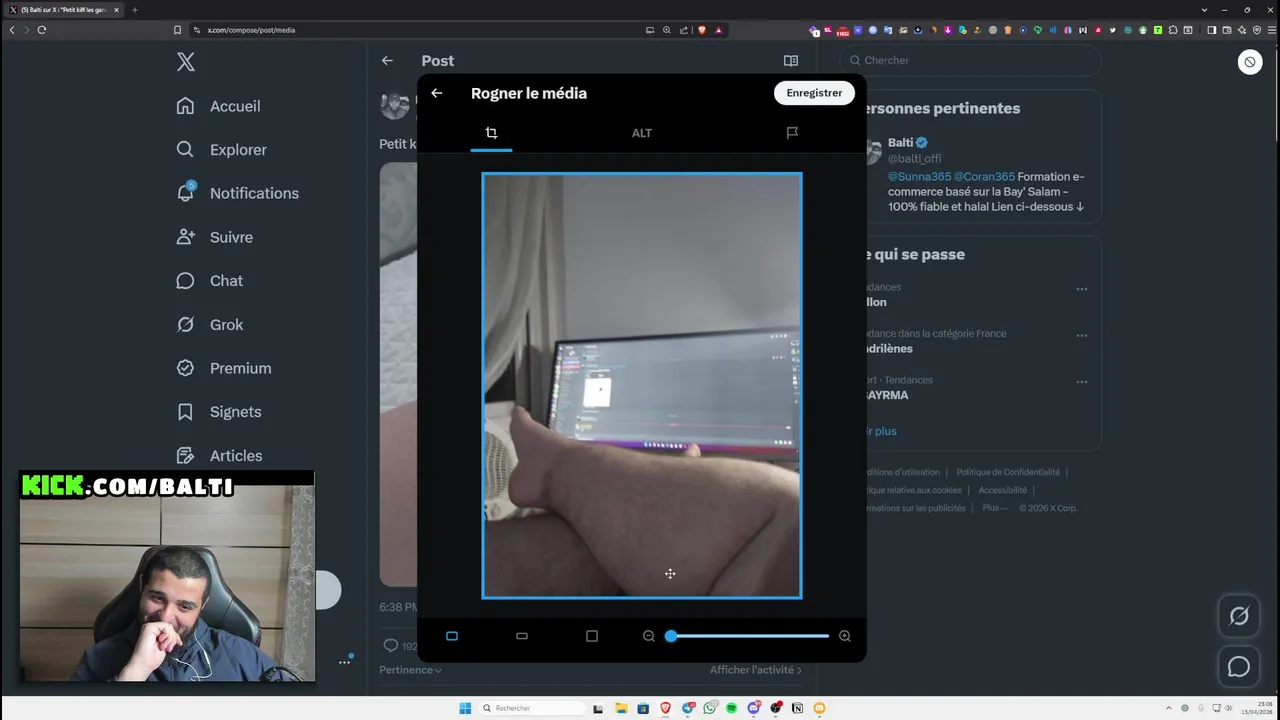The width and height of the screenshot is (1280, 720).
Task: Choose the square aspect ratio icon
Action: pyautogui.click(x=592, y=636)
